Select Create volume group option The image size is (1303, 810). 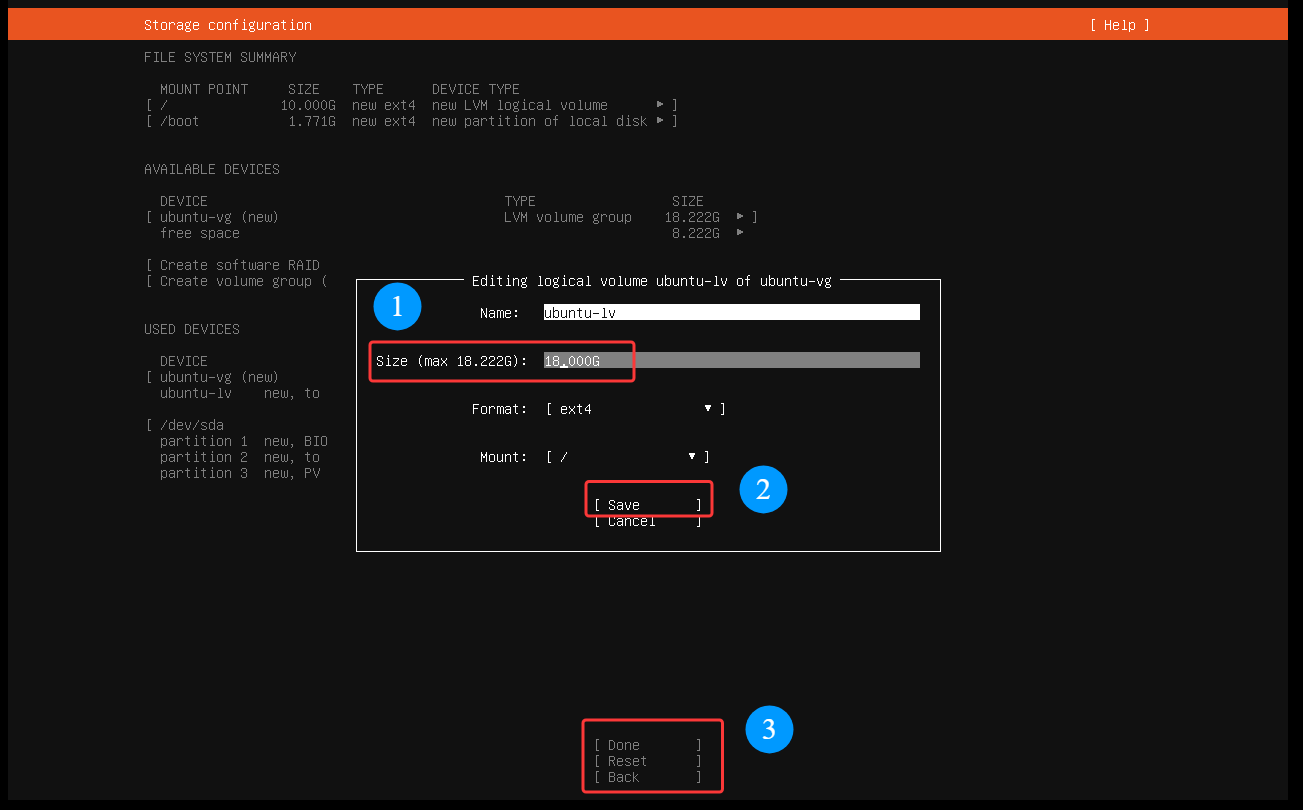point(239,281)
